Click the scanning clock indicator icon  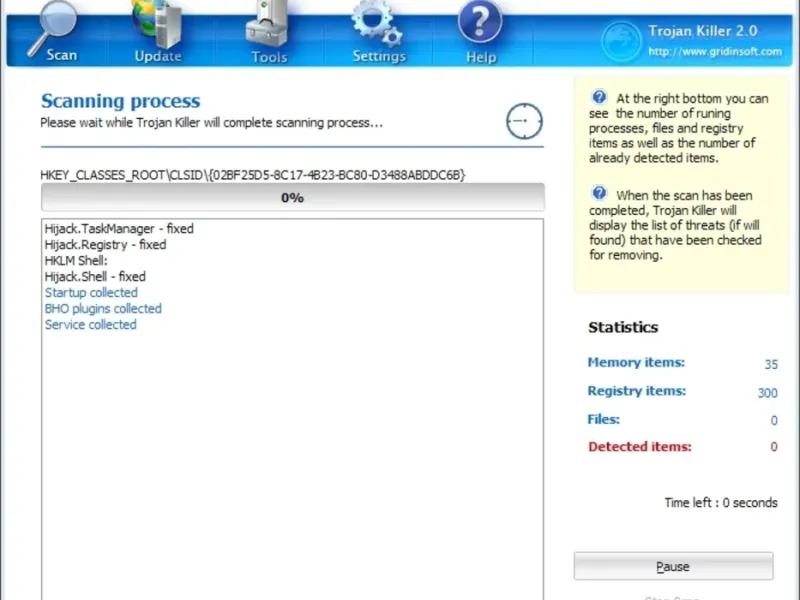[524, 121]
